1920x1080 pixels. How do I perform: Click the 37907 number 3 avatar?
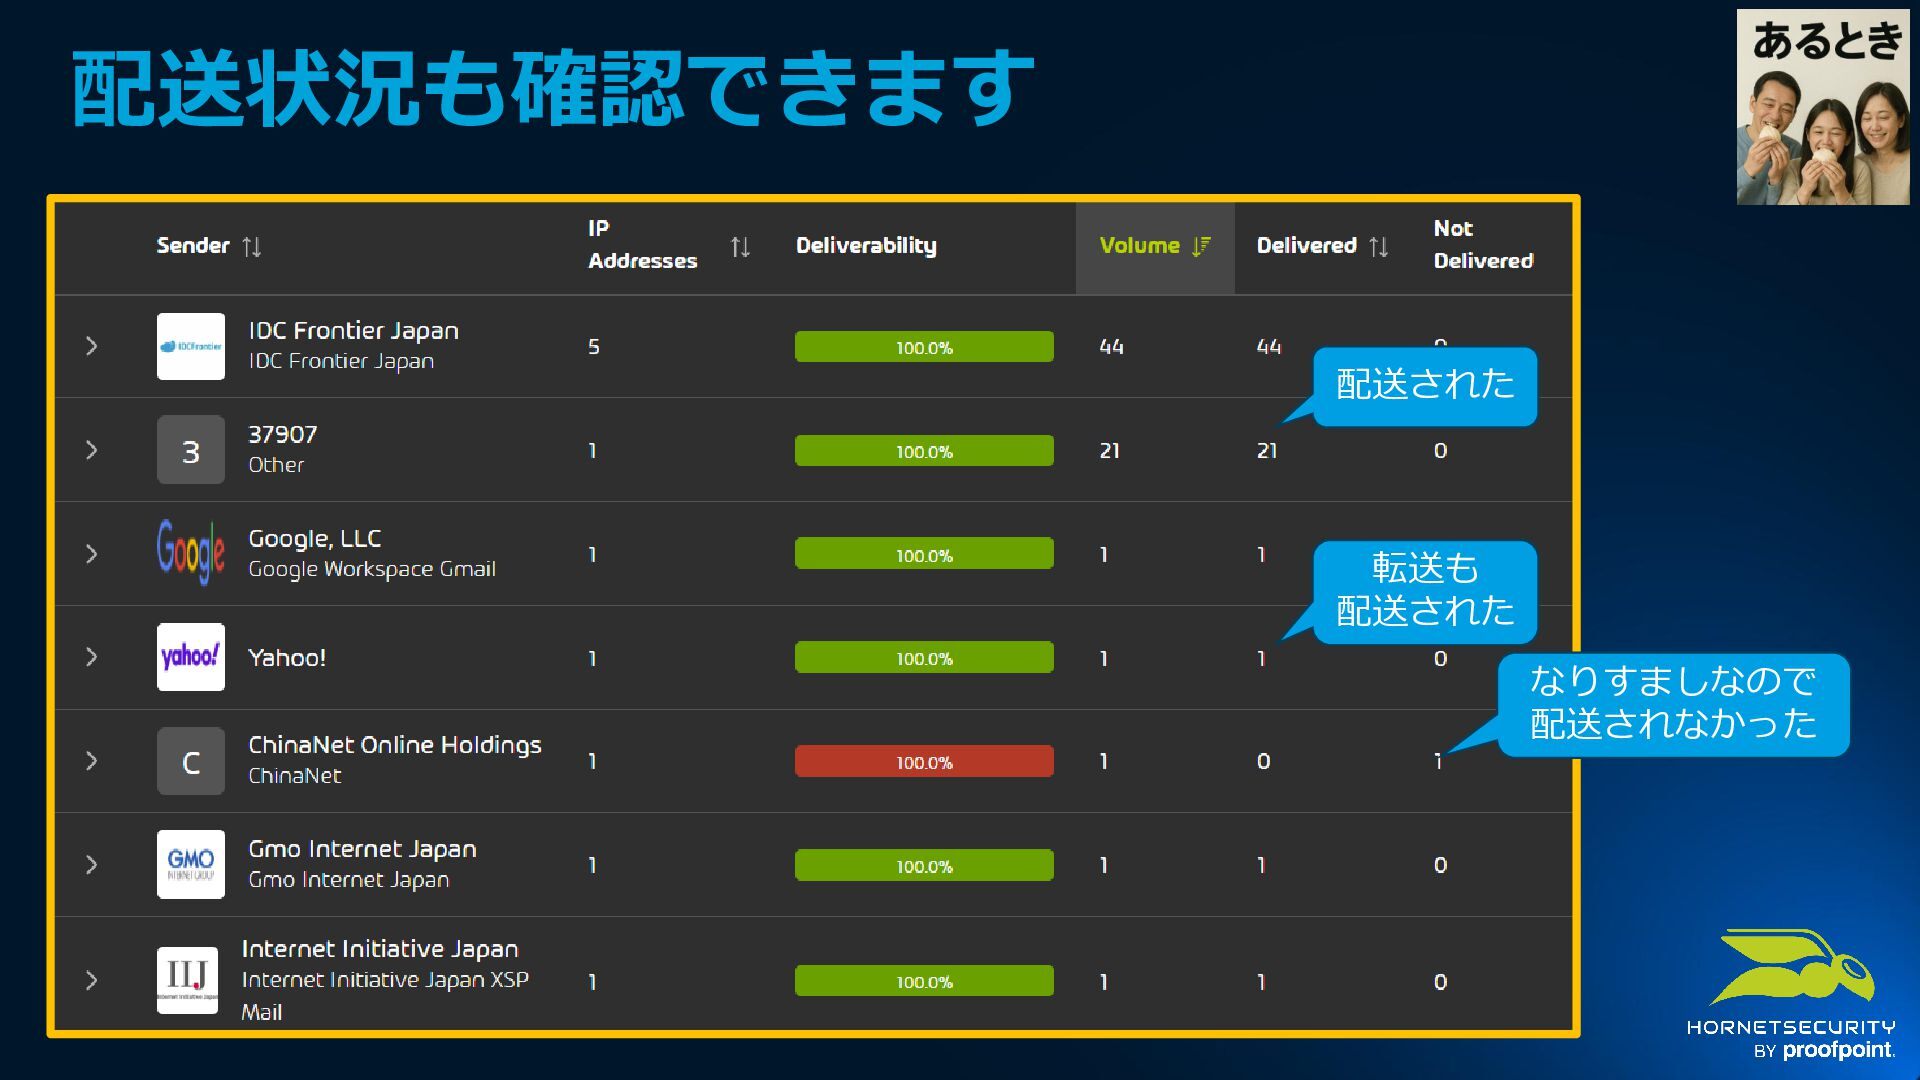[190, 450]
